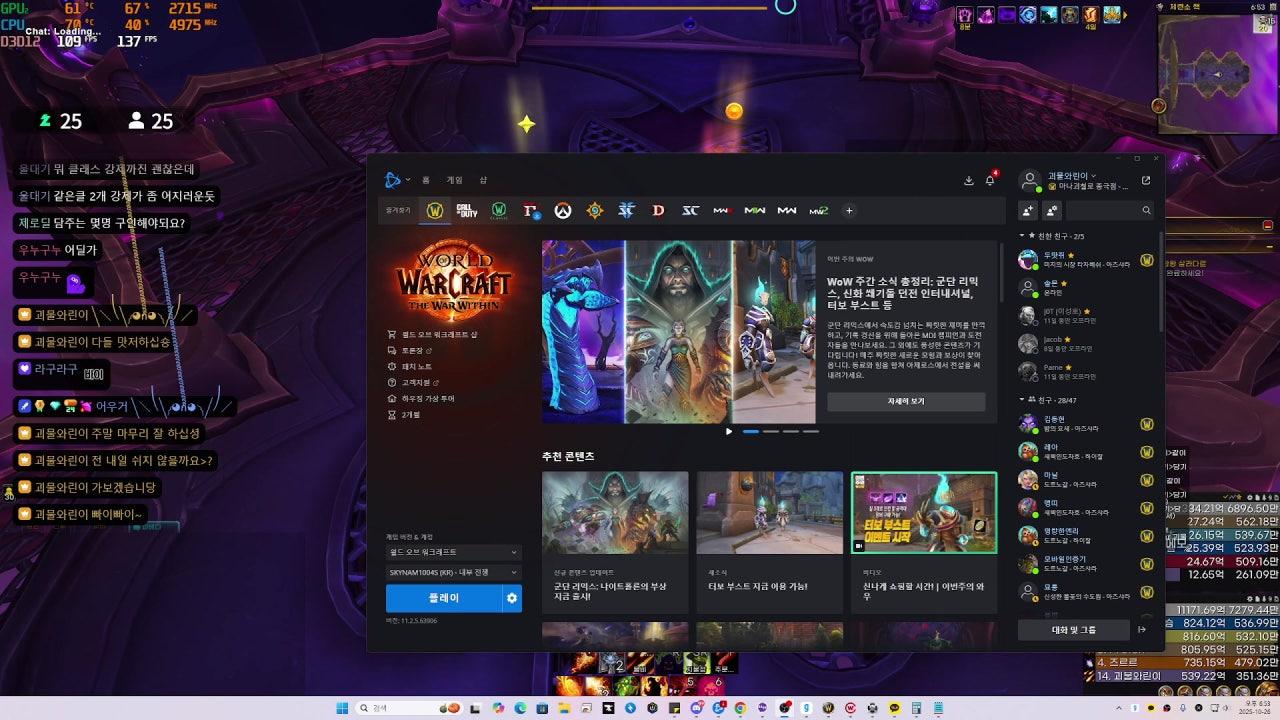The width and height of the screenshot is (1280, 720).
Task: Select Call of Duty game icon
Action: (x=467, y=211)
